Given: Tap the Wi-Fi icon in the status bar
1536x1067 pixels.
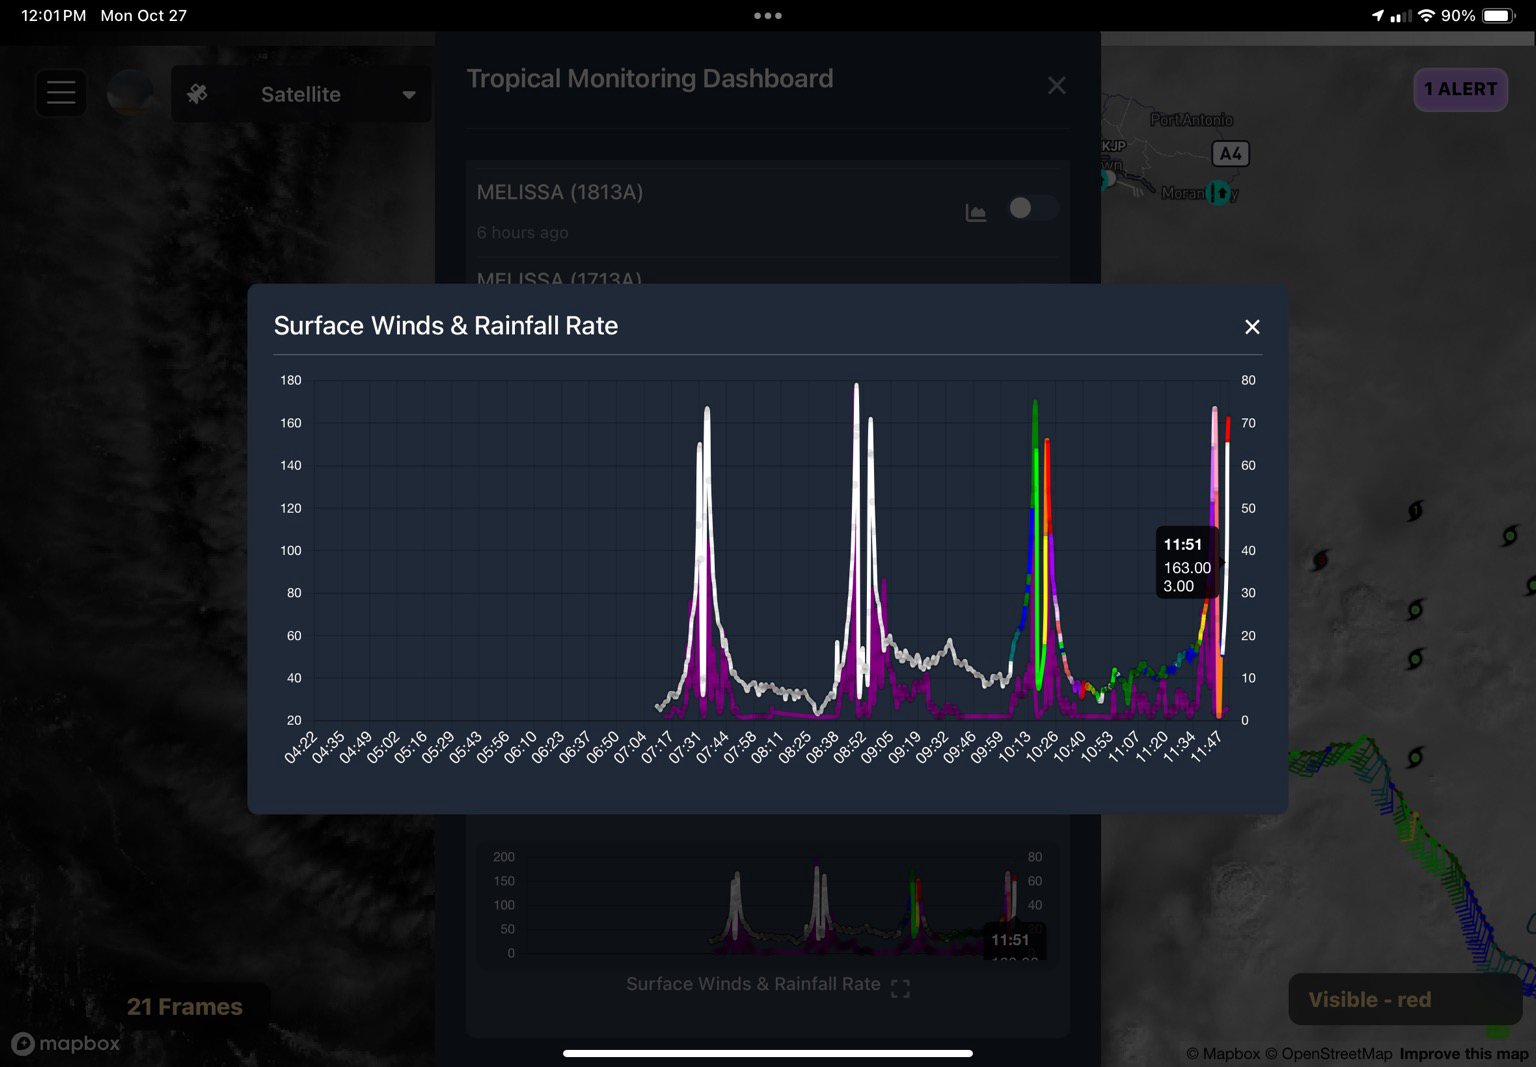Looking at the screenshot, I should (1427, 16).
